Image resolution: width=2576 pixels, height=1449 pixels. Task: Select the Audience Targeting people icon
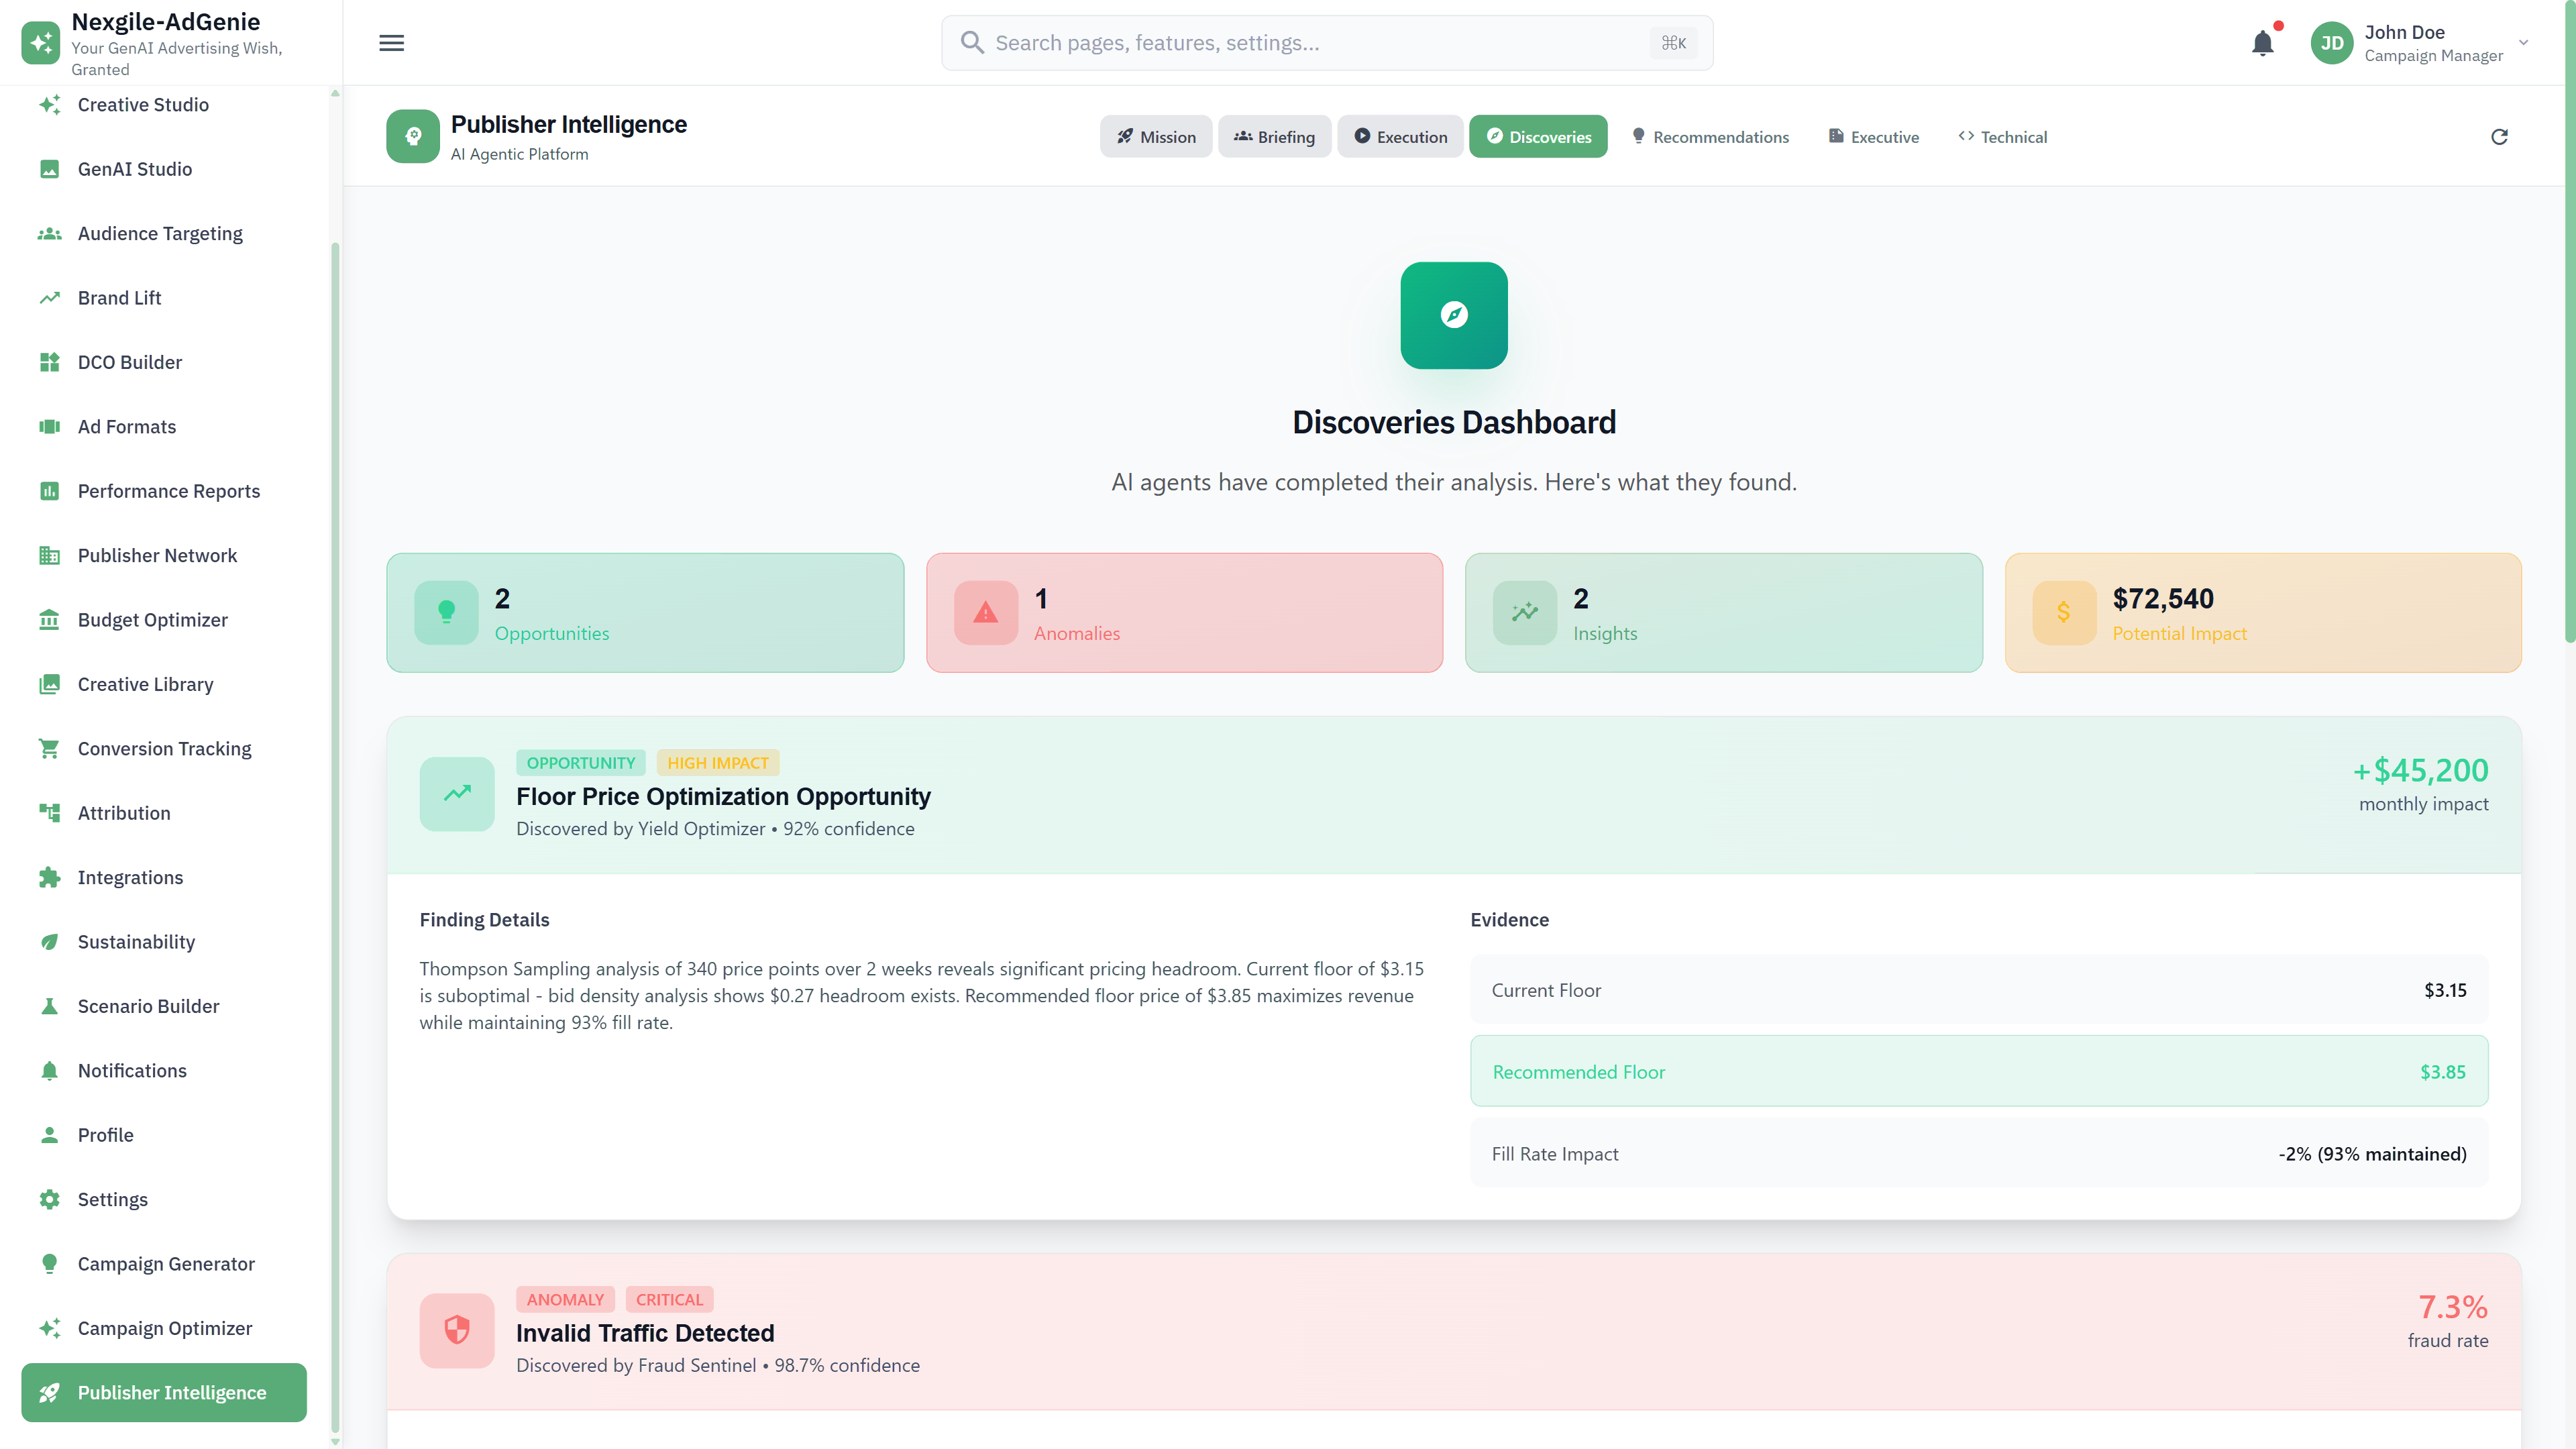coord(50,233)
